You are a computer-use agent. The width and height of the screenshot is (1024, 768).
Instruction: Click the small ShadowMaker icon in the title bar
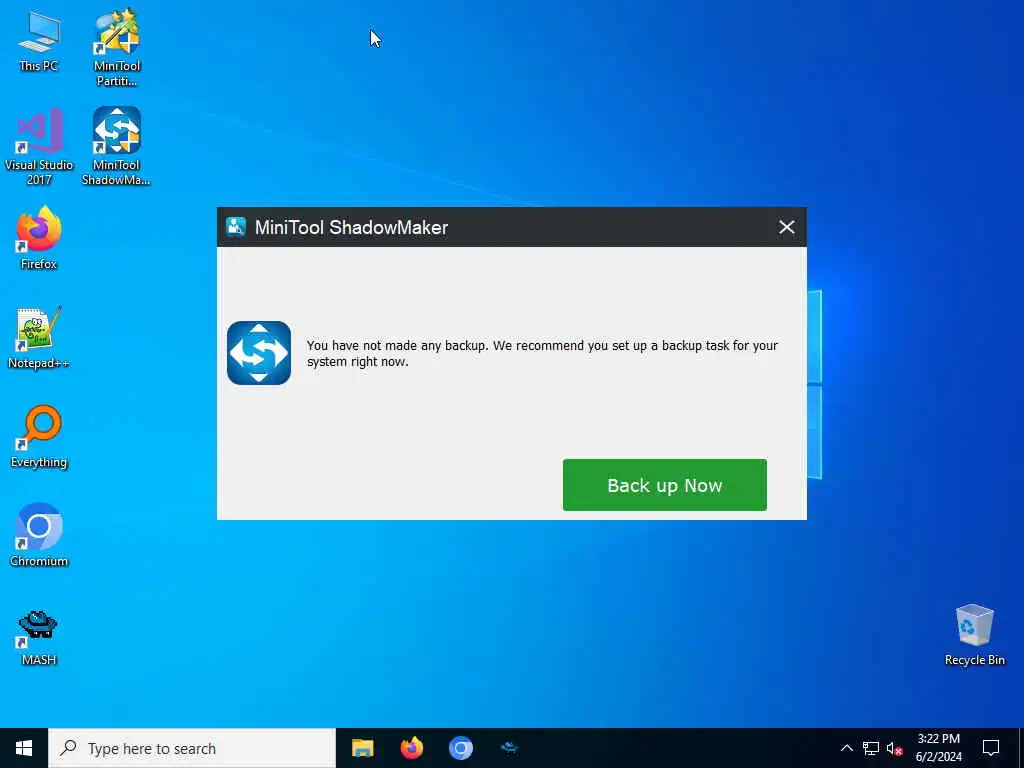pos(236,227)
